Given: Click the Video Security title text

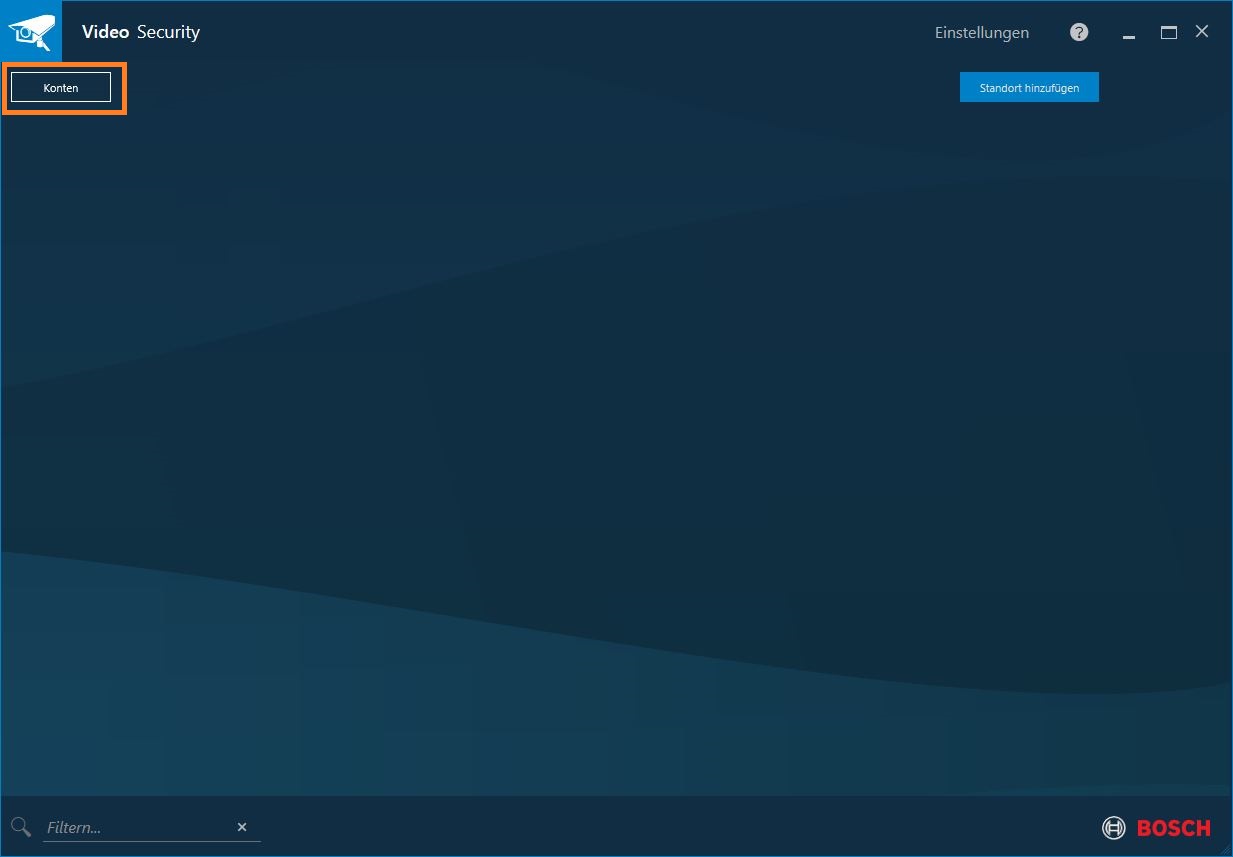Looking at the screenshot, I should coord(140,31).
